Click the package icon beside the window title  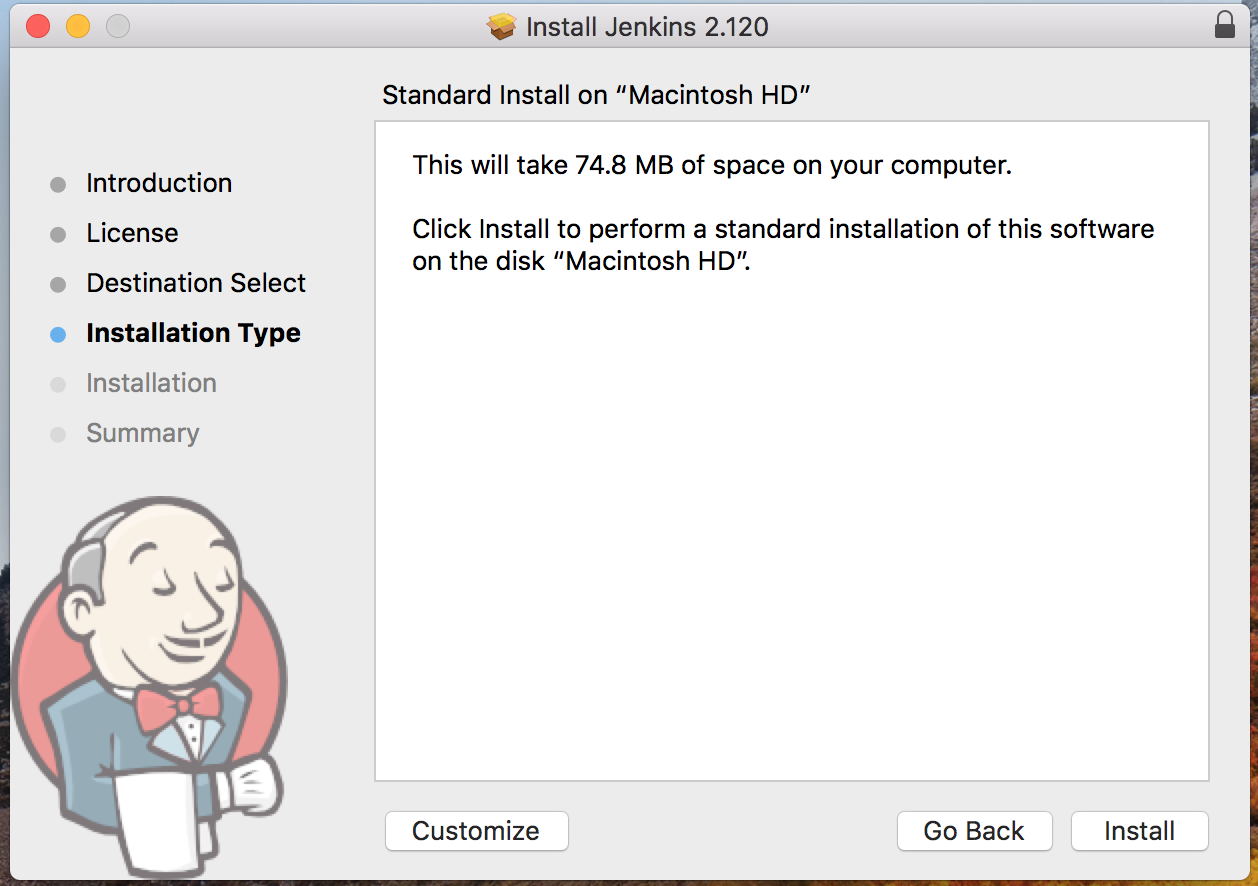[501, 26]
